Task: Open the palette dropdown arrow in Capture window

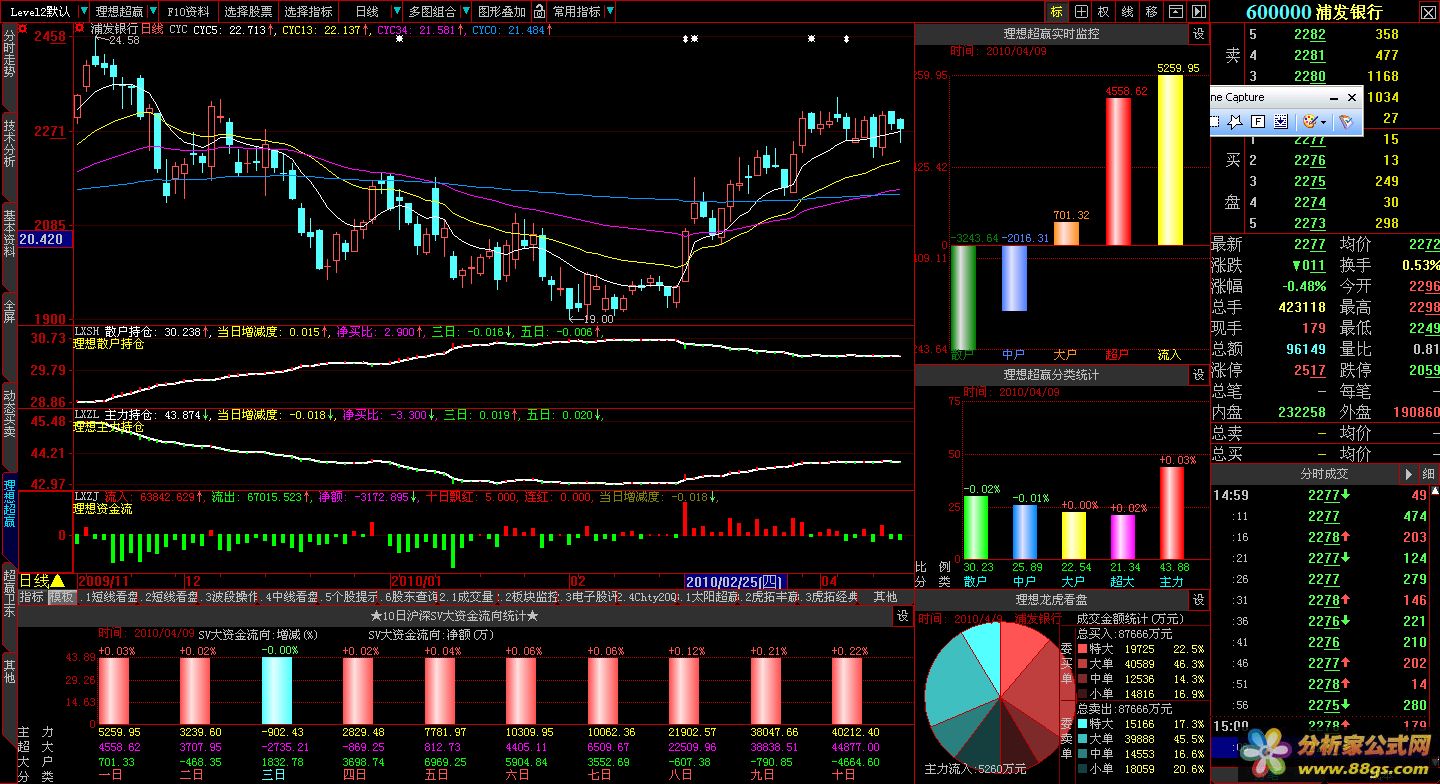Action: point(1323,122)
